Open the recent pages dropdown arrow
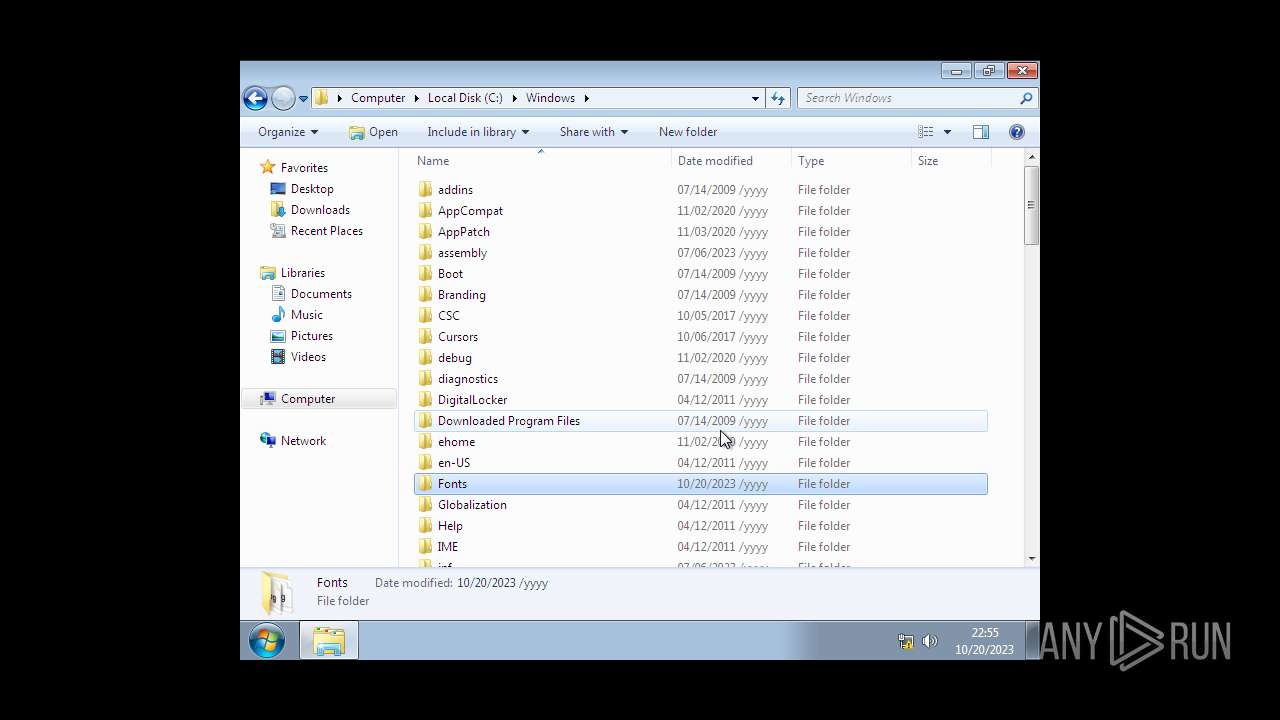 click(303, 99)
